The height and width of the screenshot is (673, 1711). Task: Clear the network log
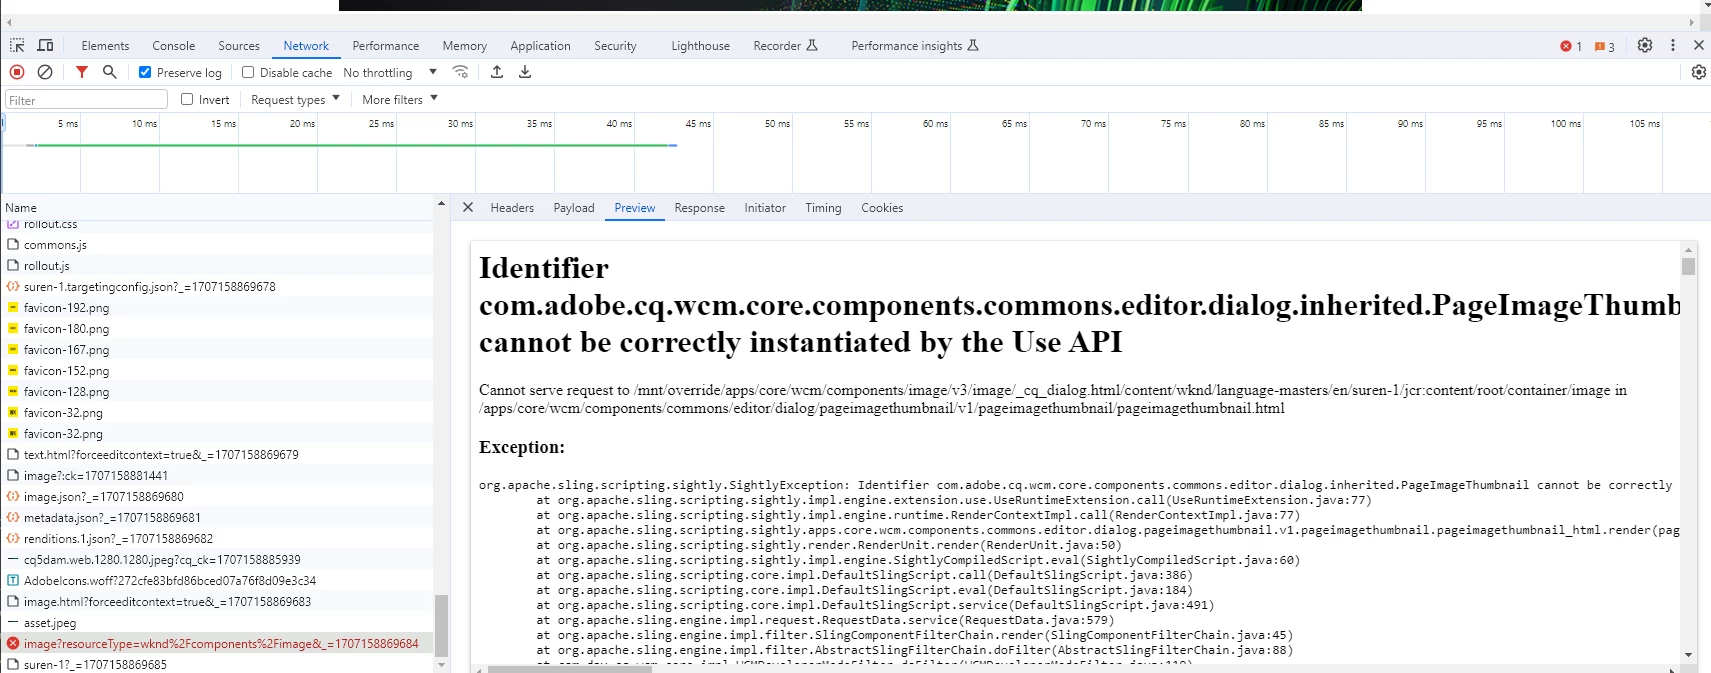point(45,72)
